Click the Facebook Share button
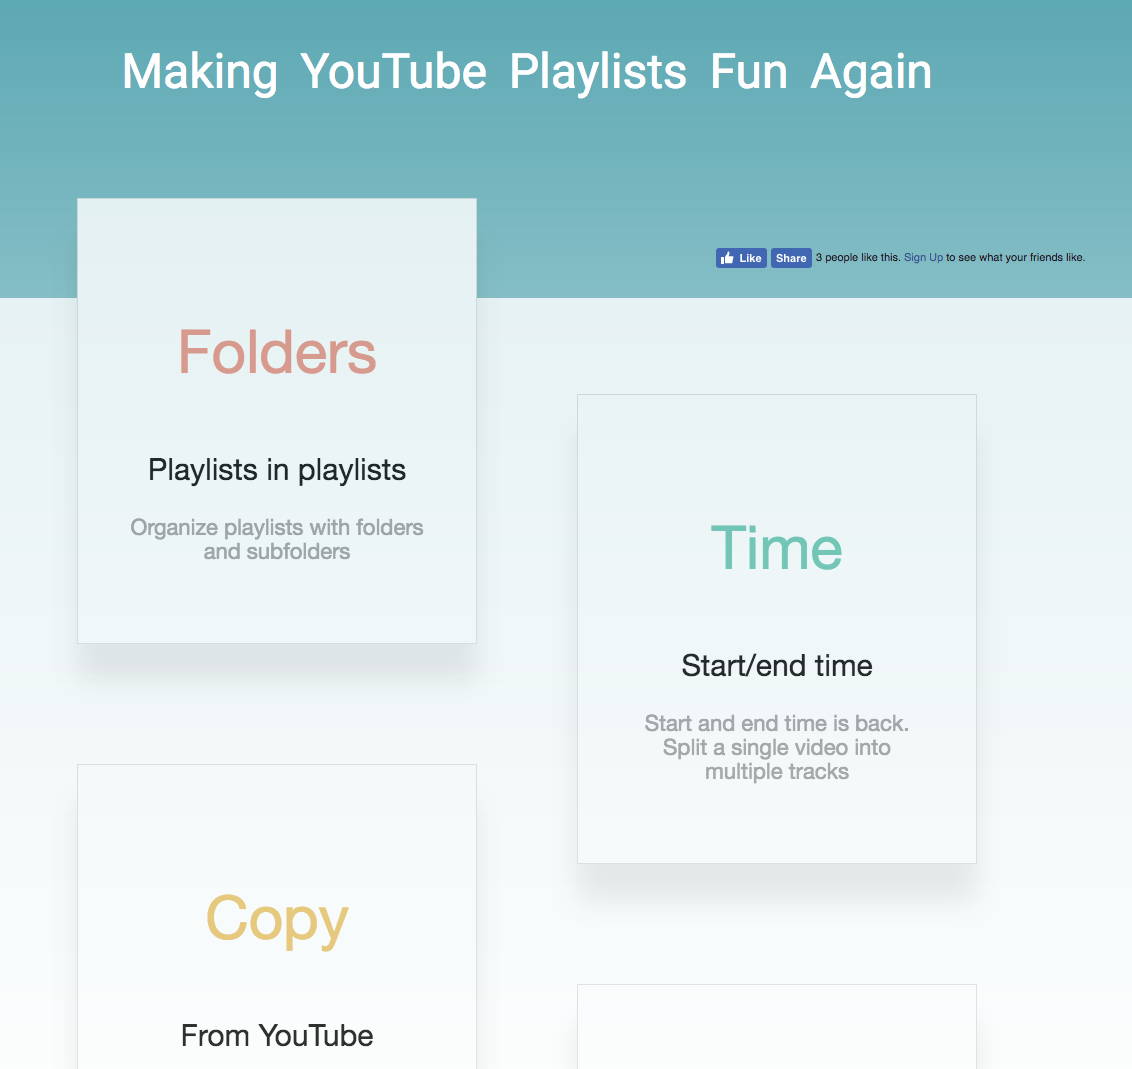 click(791, 258)
